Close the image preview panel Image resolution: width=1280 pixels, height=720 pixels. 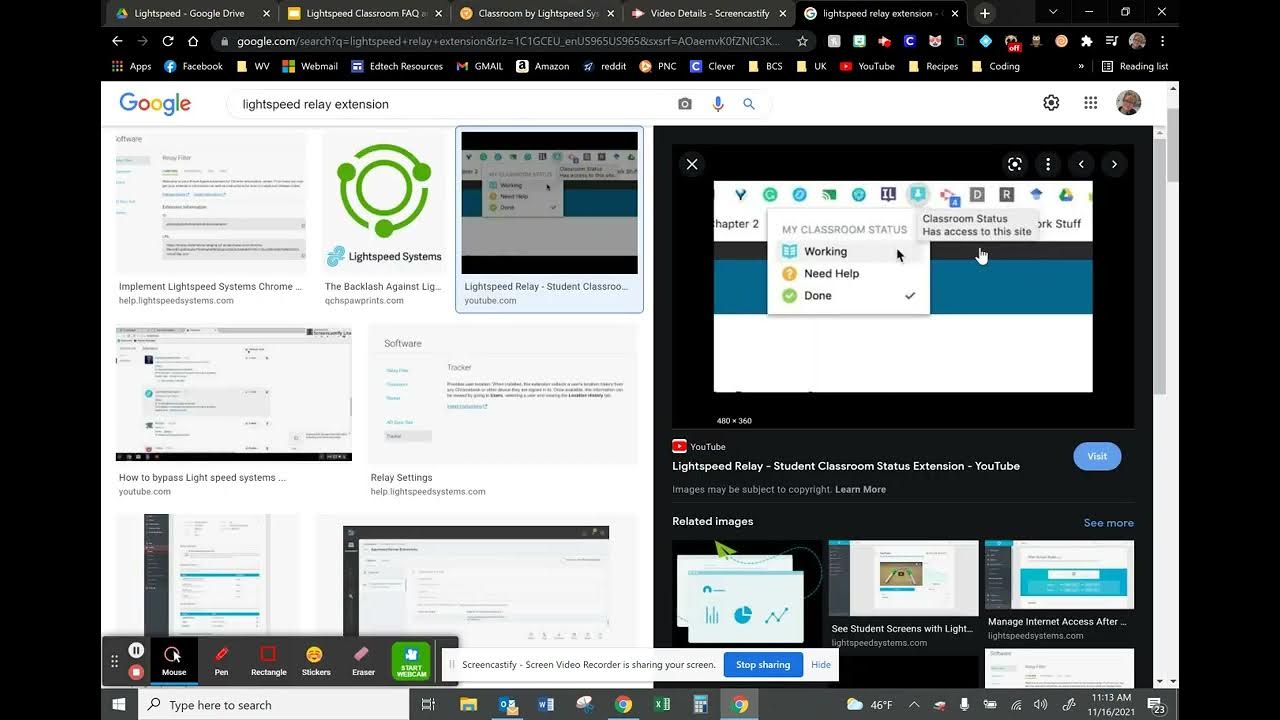692,164
